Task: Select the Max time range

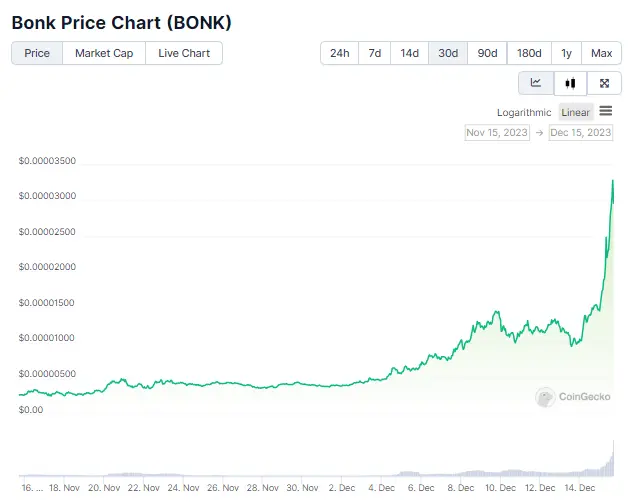Action: [x=602, y=53]
